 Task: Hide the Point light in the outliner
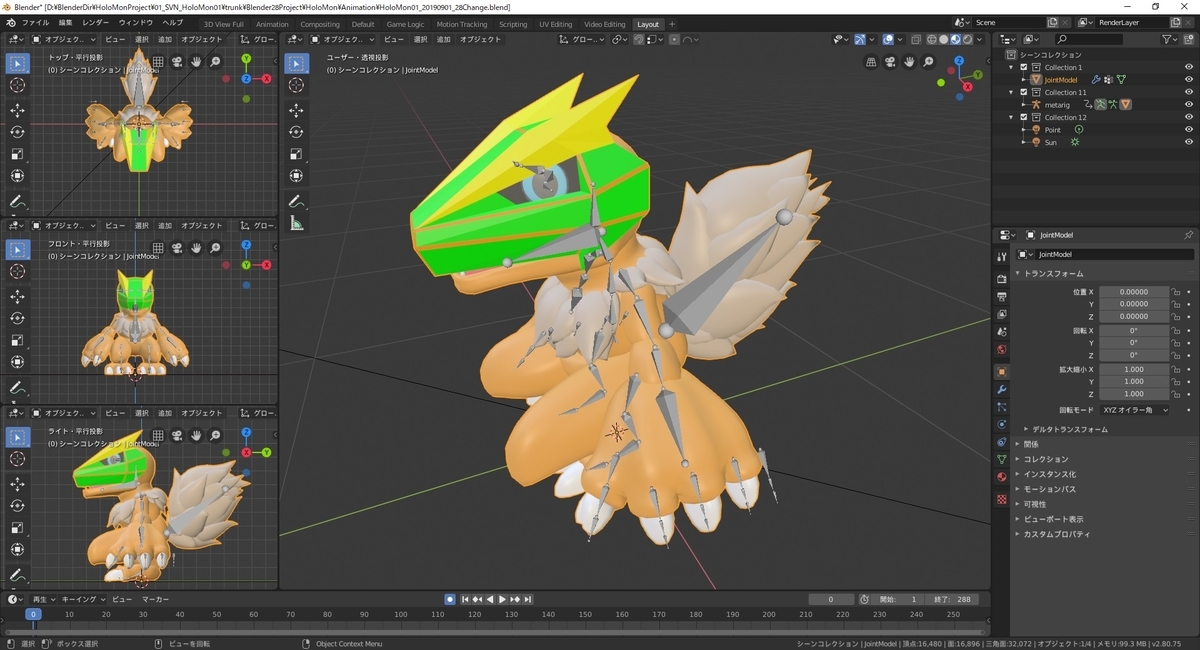click(x=1188, y=130)
